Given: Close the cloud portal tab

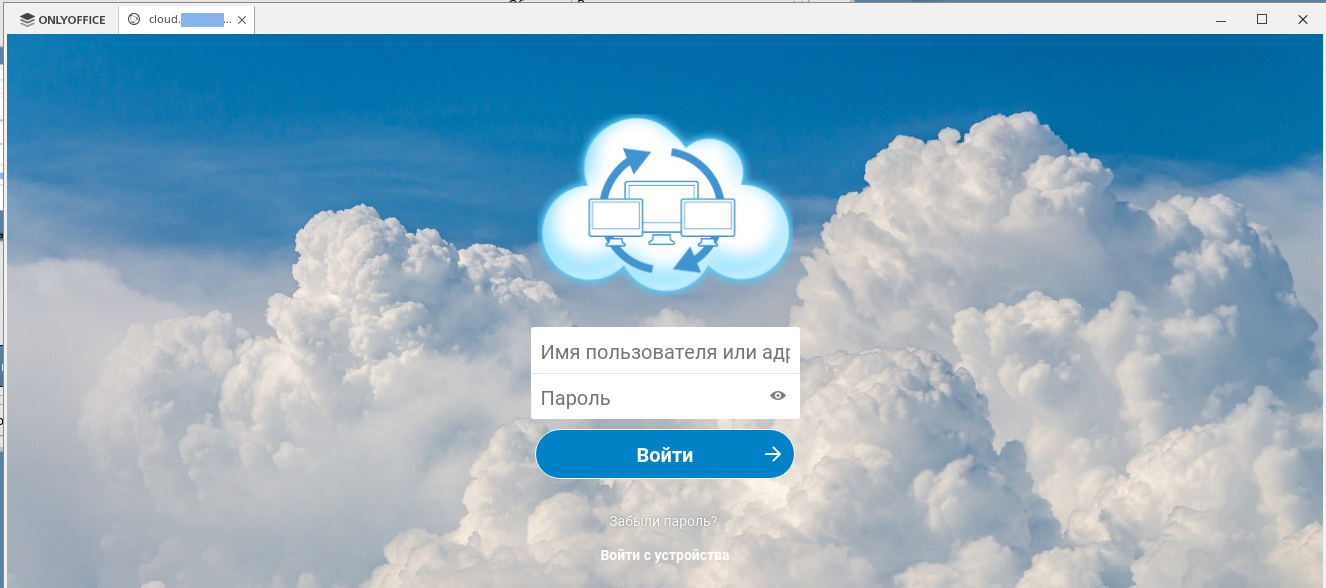Looking at the screenshot, I should point(242,20).
